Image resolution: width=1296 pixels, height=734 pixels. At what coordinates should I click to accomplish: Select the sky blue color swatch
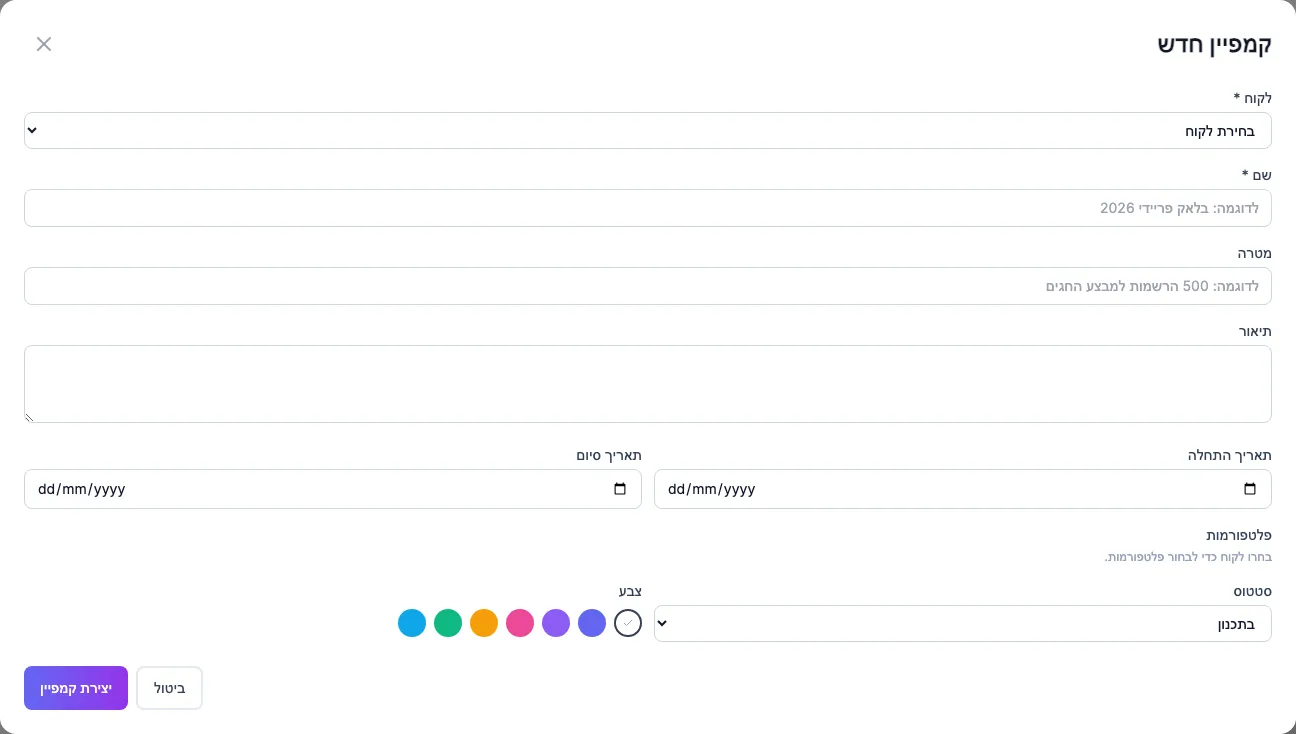(x=412, y=623)
